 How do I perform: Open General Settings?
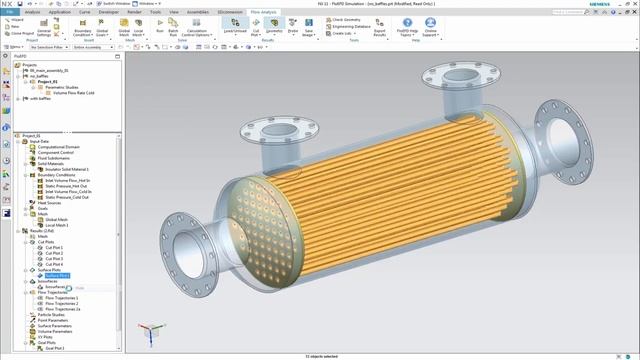coord(44,28)
